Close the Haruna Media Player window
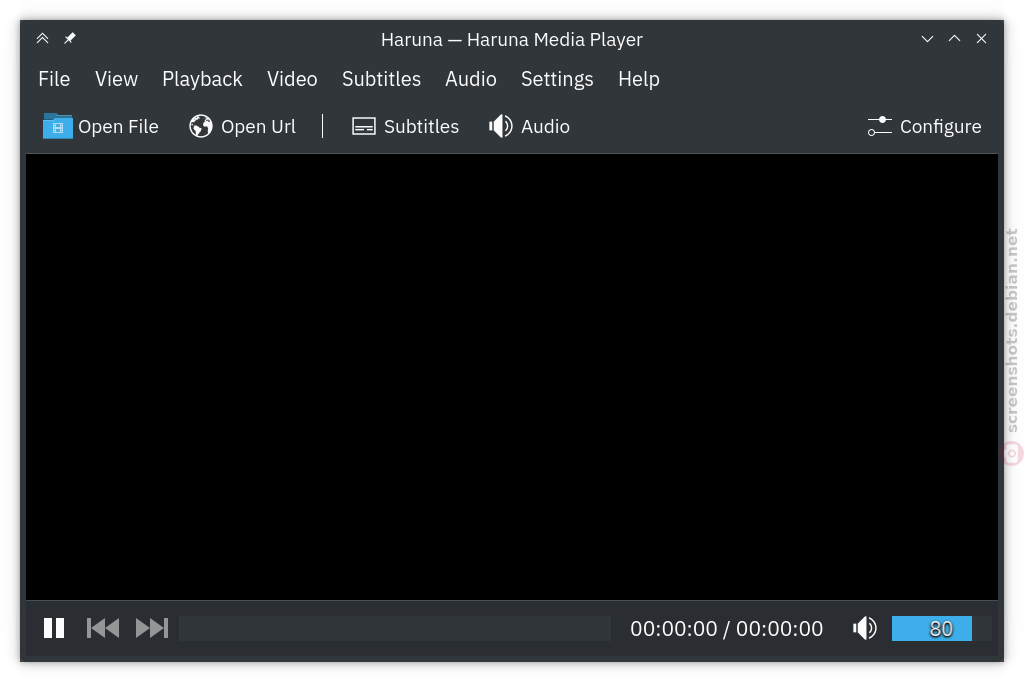This screenshot has width=1024, height=682. click(x=981, y=39)
